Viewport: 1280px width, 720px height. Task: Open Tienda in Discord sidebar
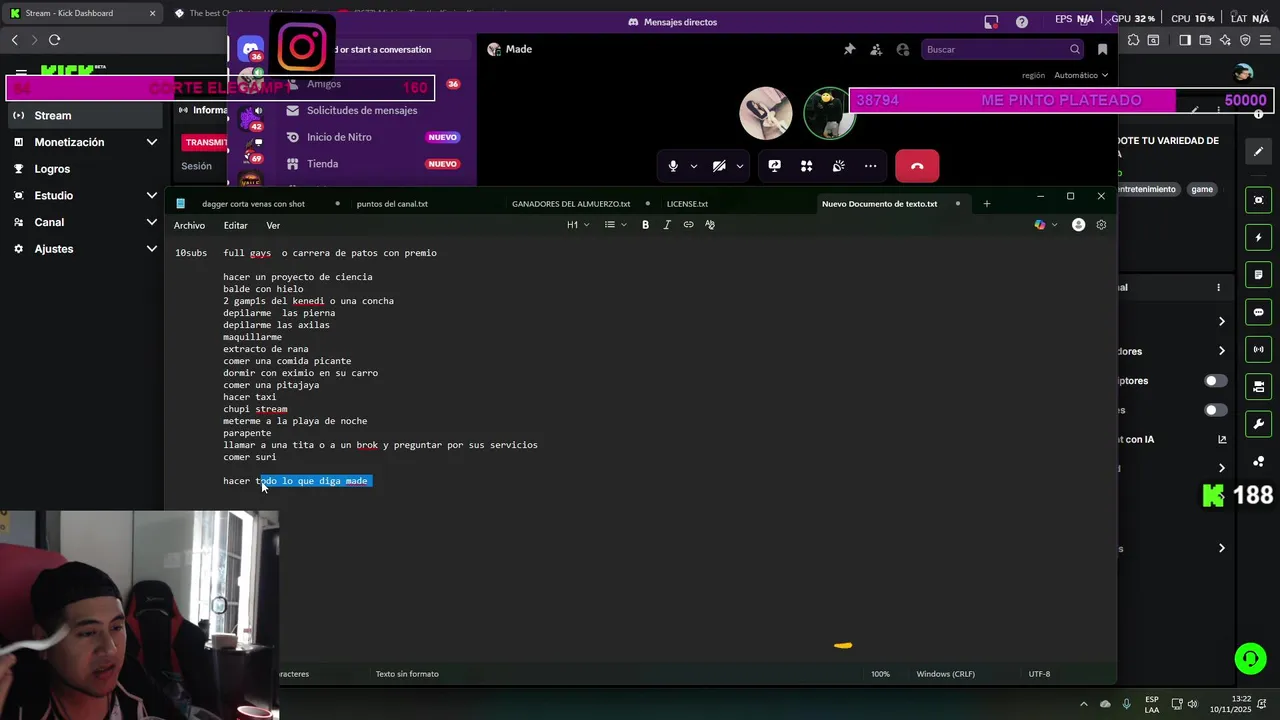[x=322, y=164]
